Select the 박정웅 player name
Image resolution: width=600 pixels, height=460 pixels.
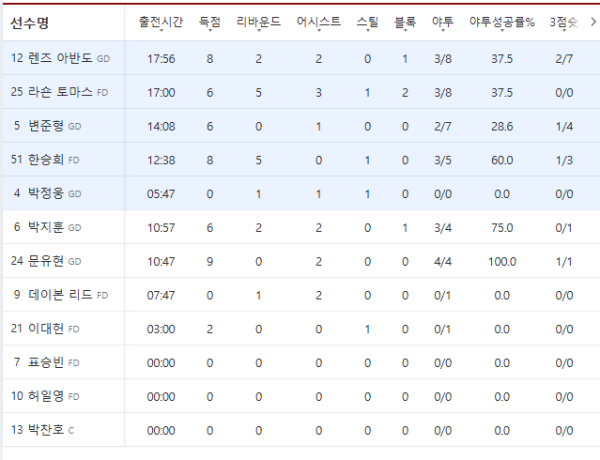(47, 193)
